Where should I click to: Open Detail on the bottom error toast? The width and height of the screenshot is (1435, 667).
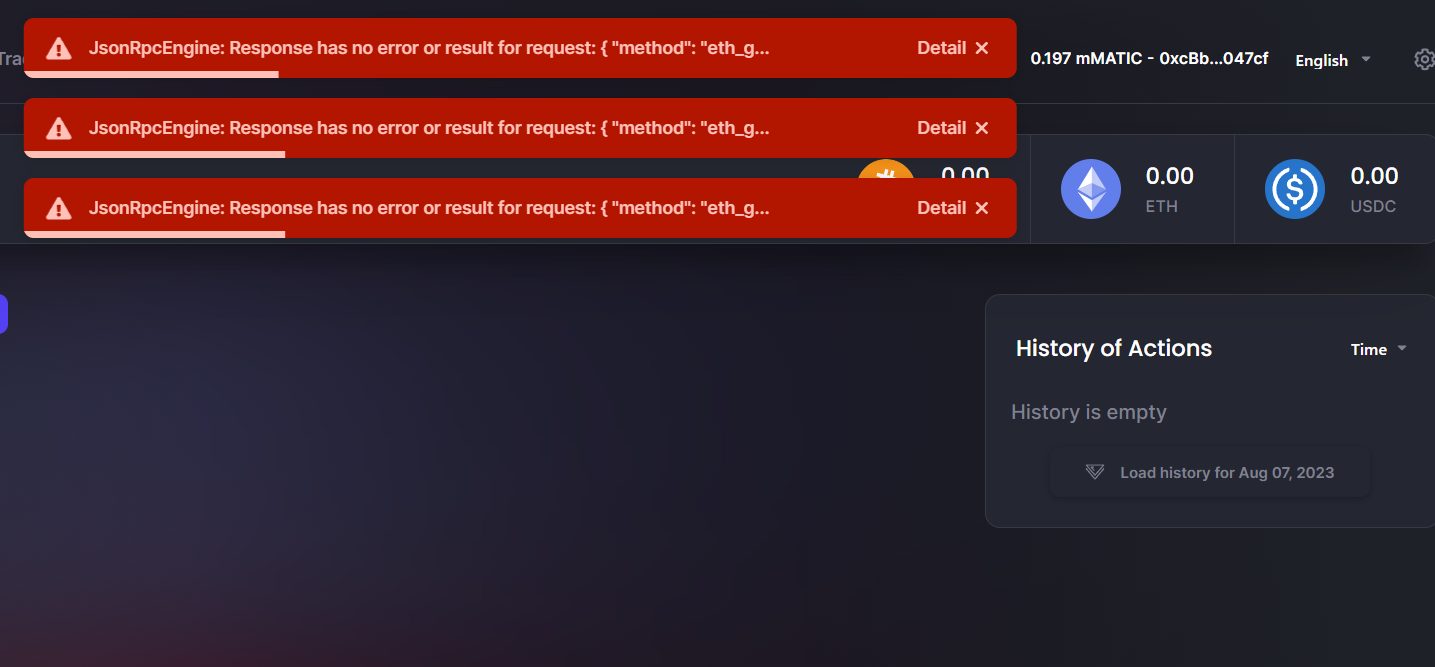click(x=941, y=208)
